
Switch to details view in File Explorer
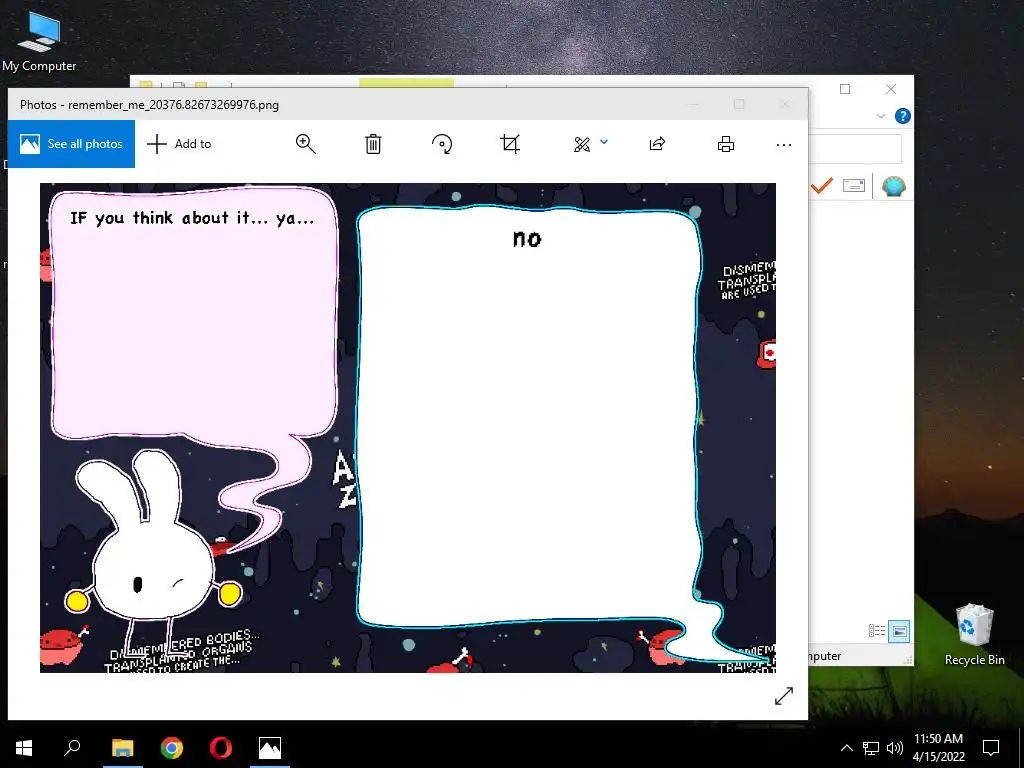pyautogui.click(x=876, y=631)
